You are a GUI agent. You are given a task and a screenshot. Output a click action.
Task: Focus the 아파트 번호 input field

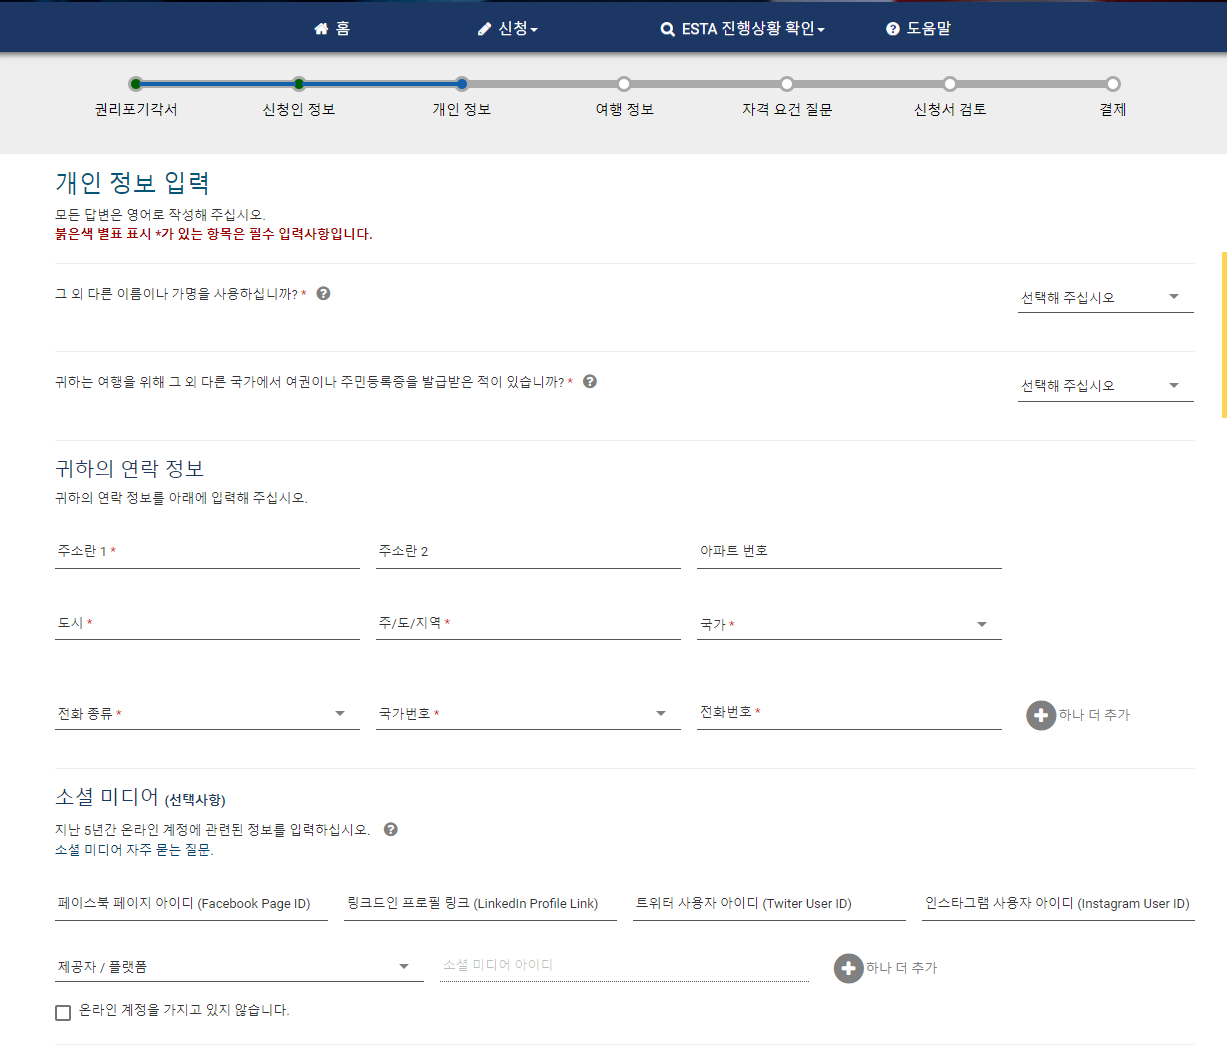[x=849, y=552]
